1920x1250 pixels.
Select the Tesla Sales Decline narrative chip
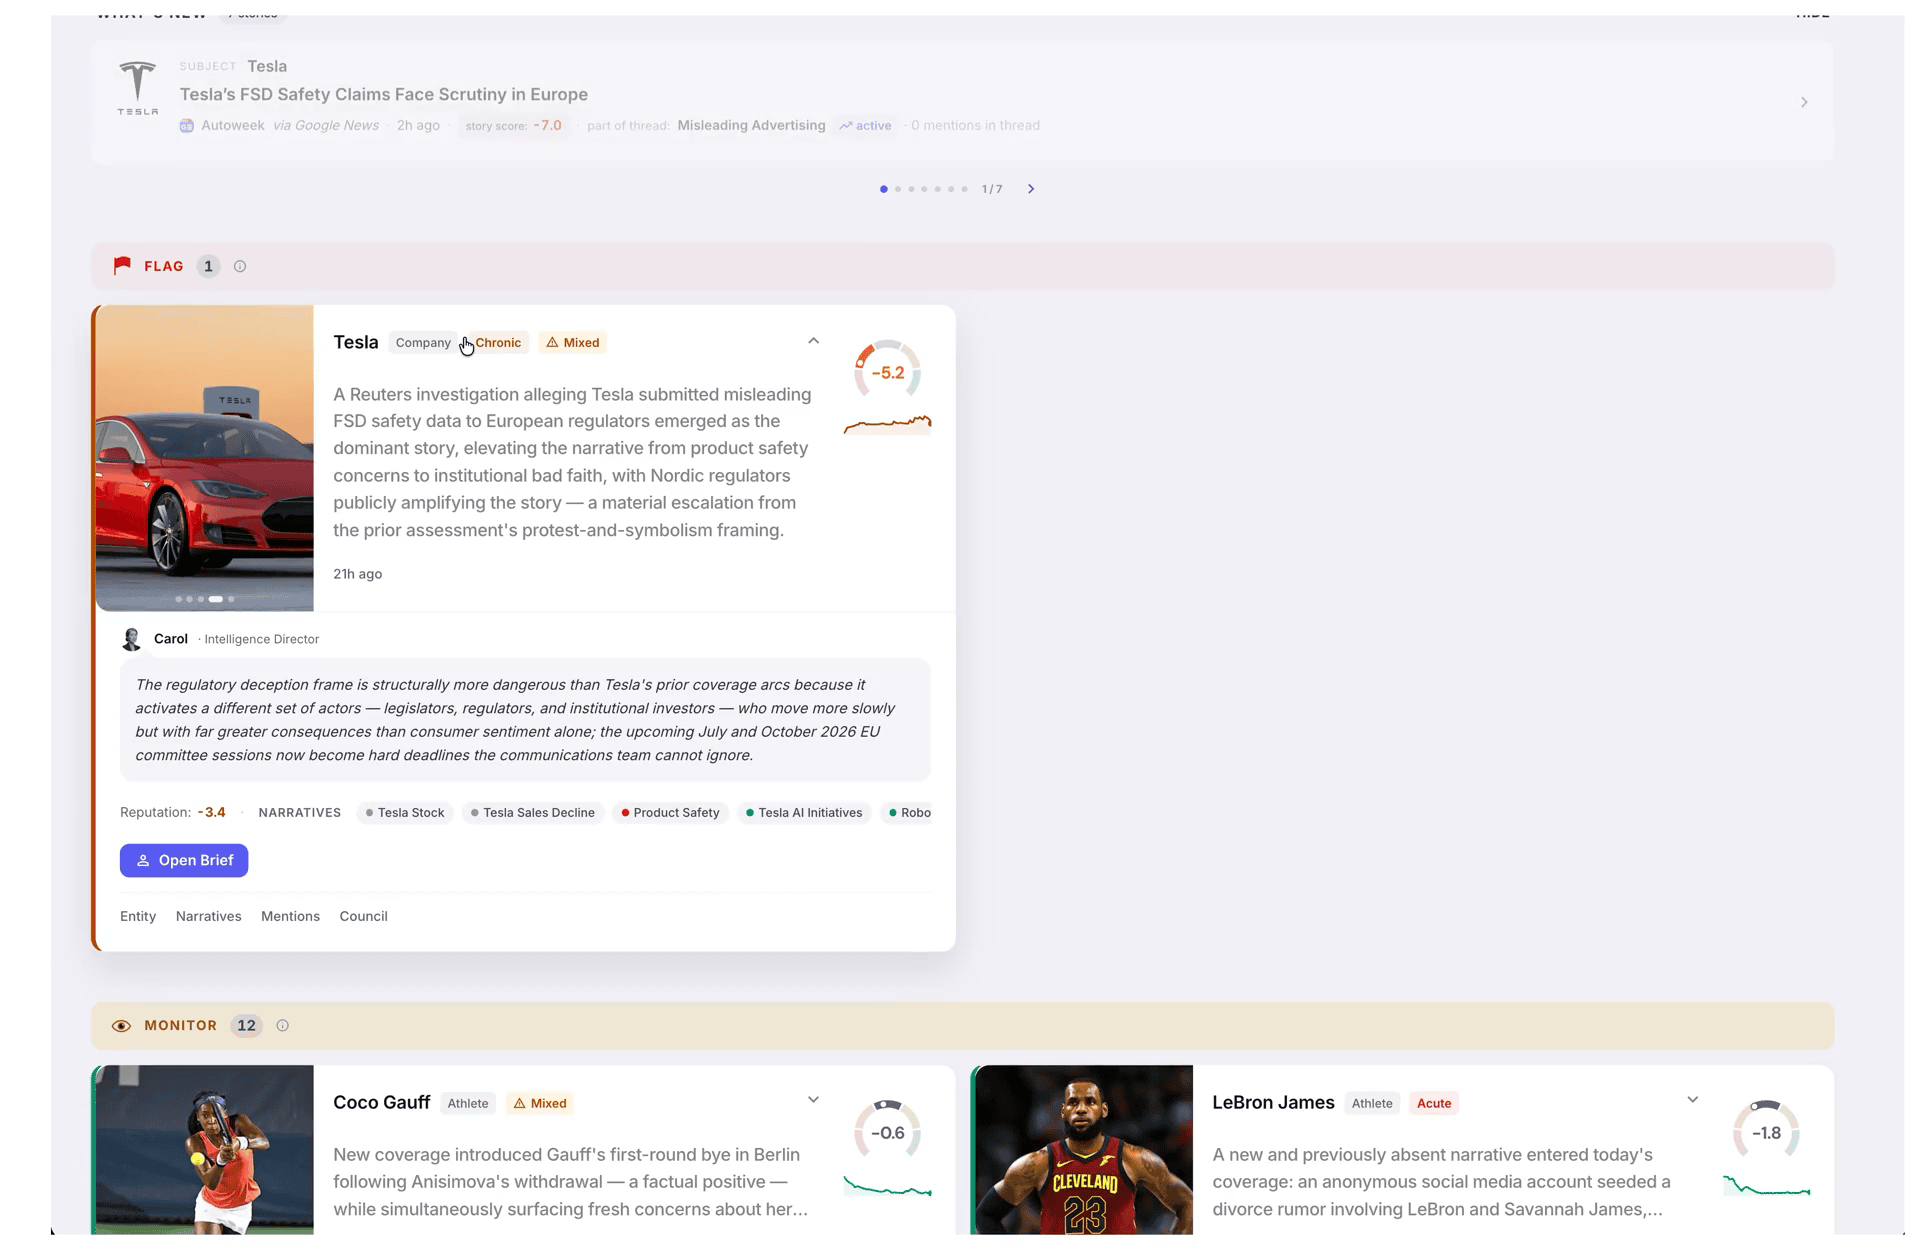[533, 813]
